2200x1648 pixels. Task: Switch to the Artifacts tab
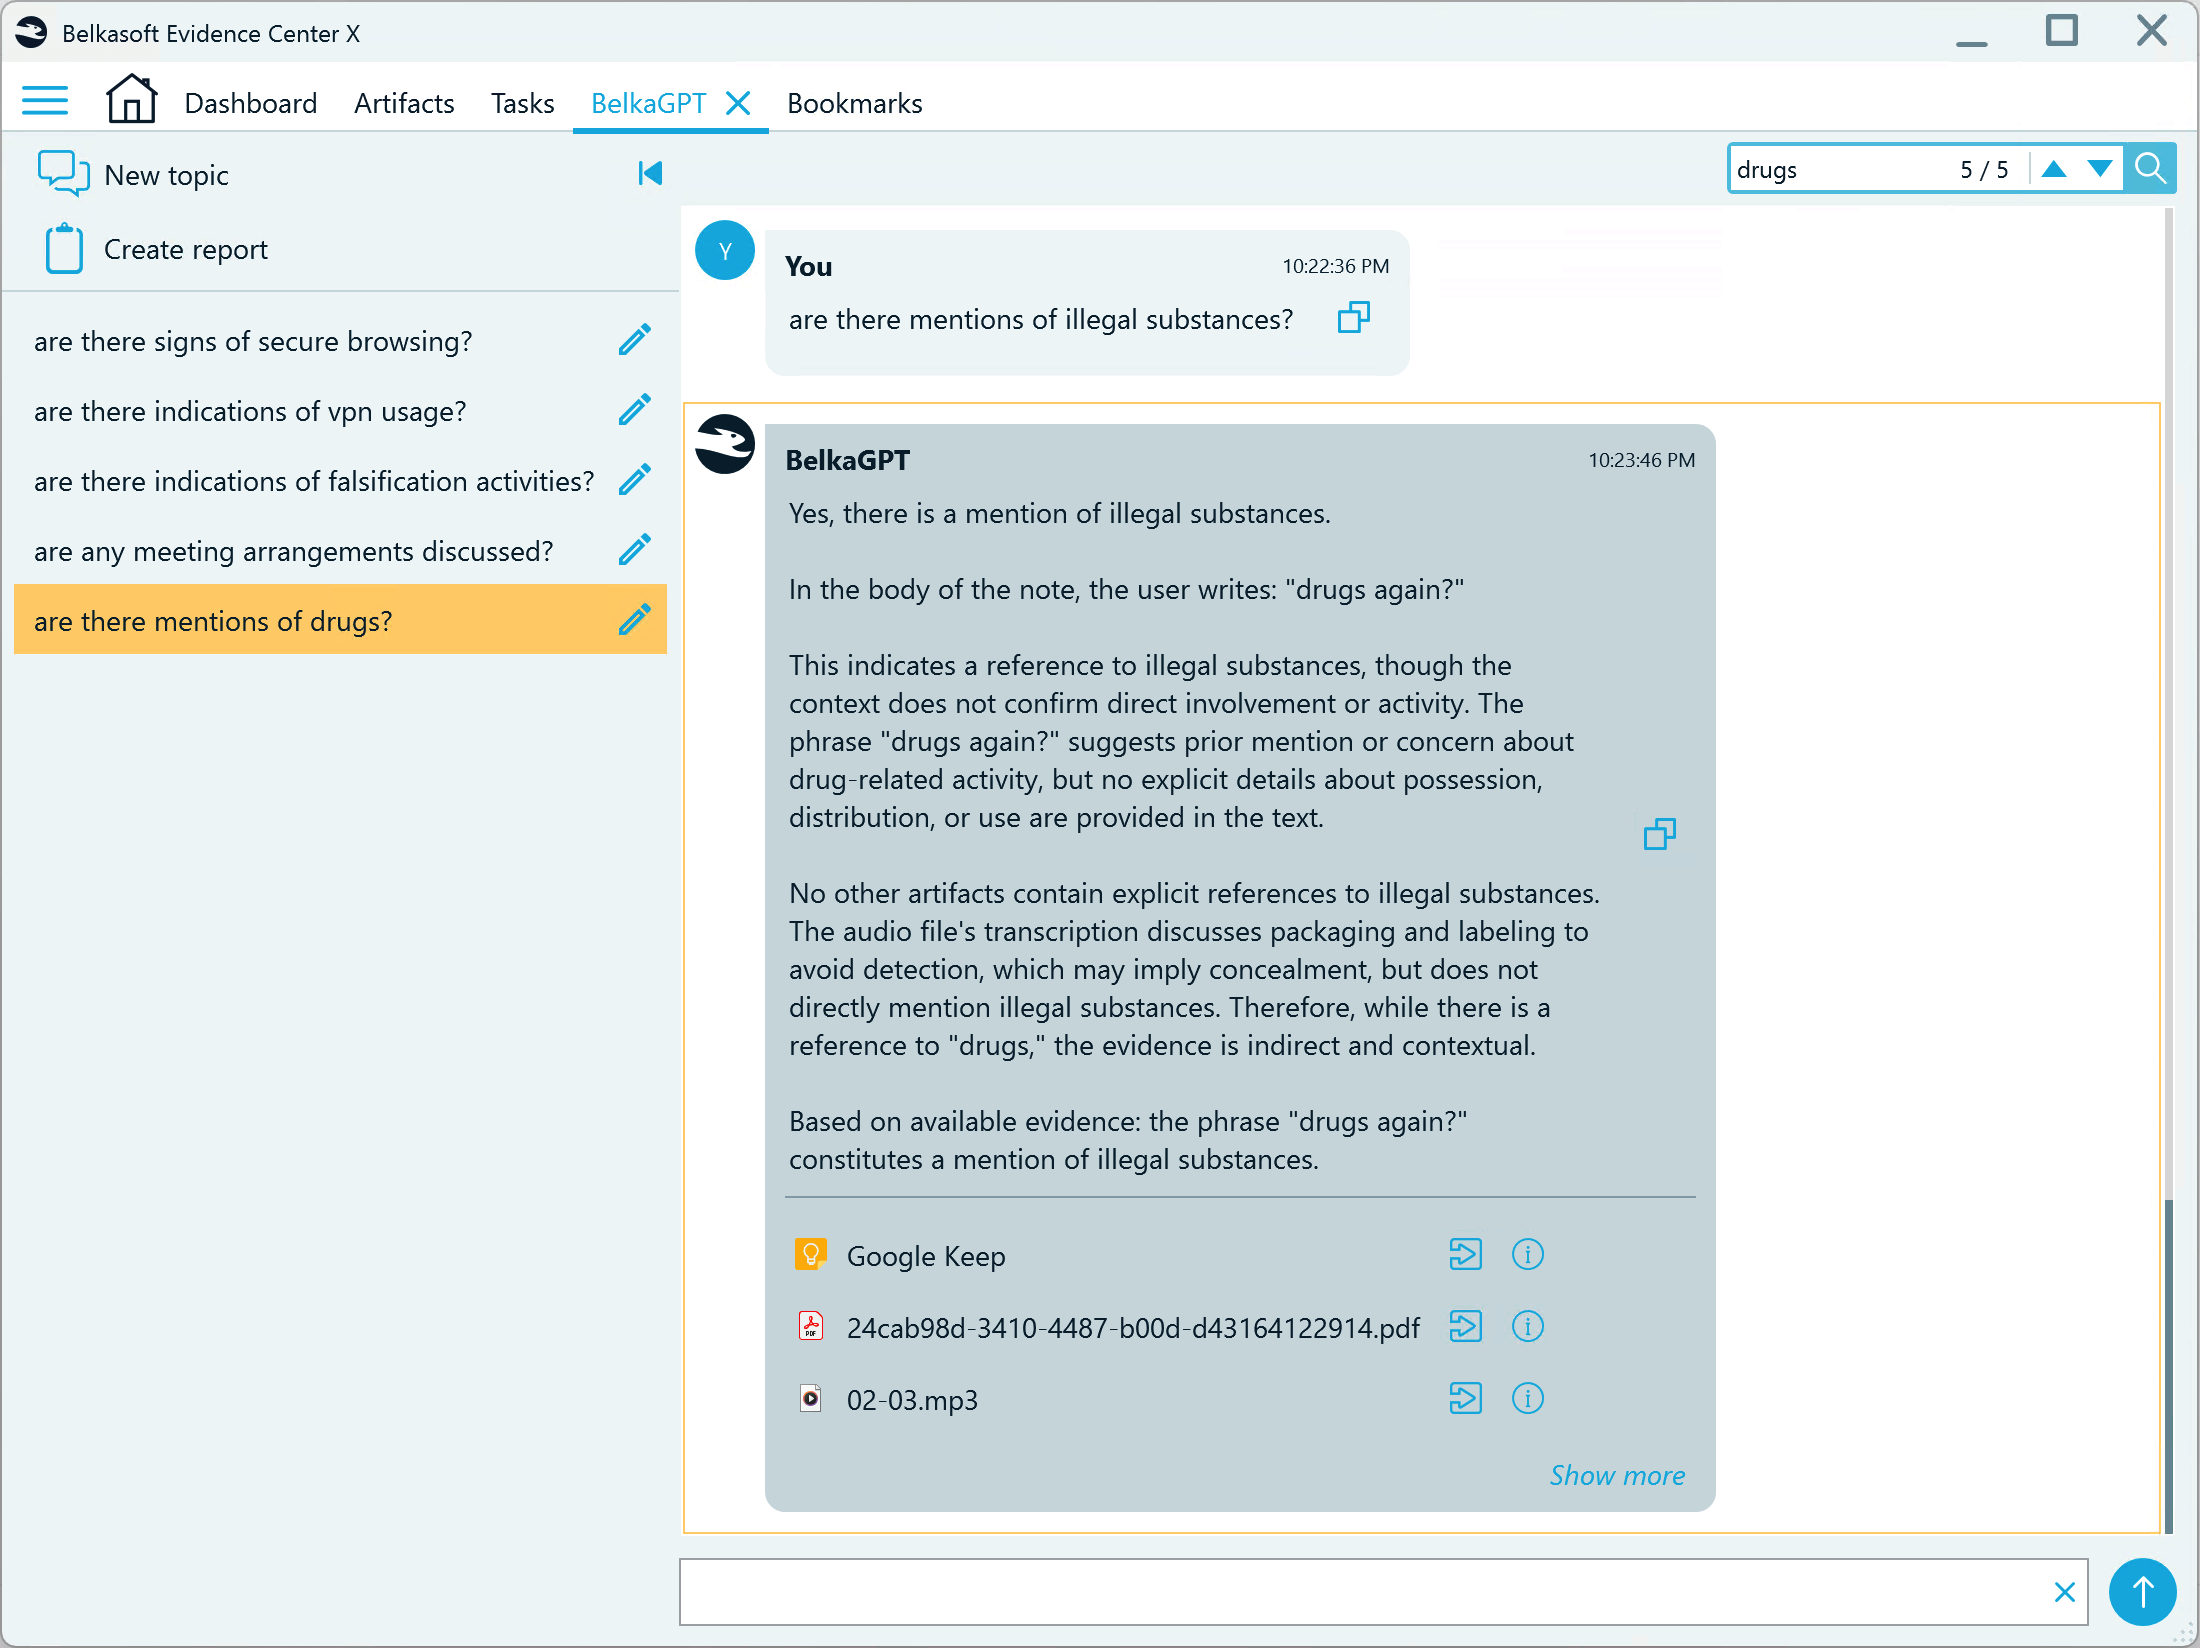[x=404, y=103]
